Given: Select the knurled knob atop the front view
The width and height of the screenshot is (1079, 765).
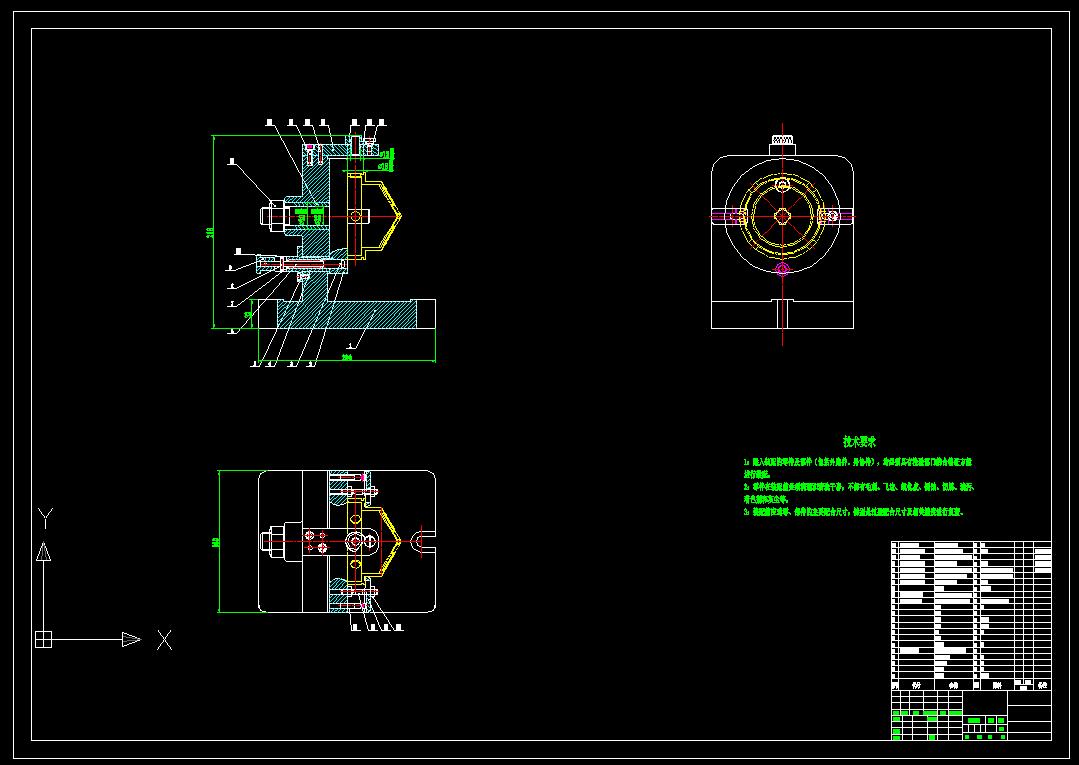Looking at the screenshot, I should (782, 140).
